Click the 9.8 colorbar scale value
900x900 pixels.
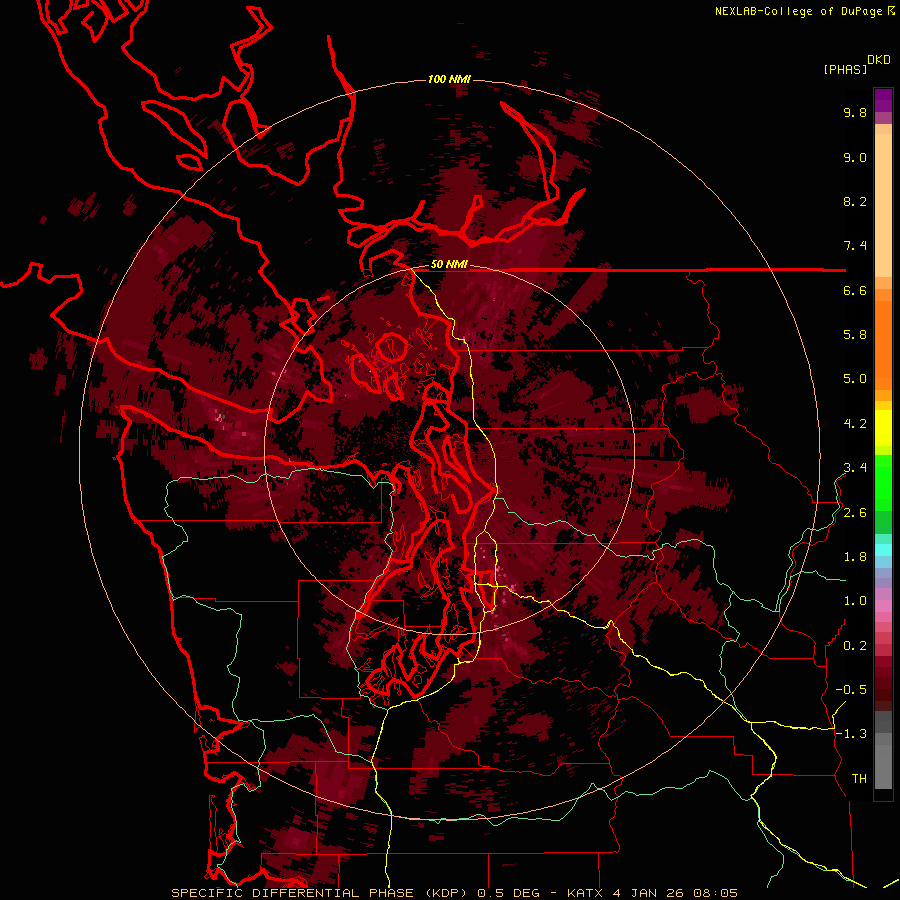point(855,112)
